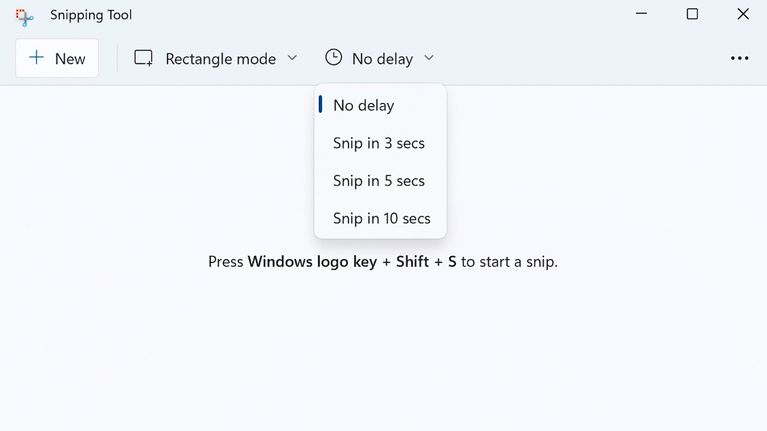Click the Rectangle mode label text
This screenshot has height=431, width=767.
coord(220,59)
